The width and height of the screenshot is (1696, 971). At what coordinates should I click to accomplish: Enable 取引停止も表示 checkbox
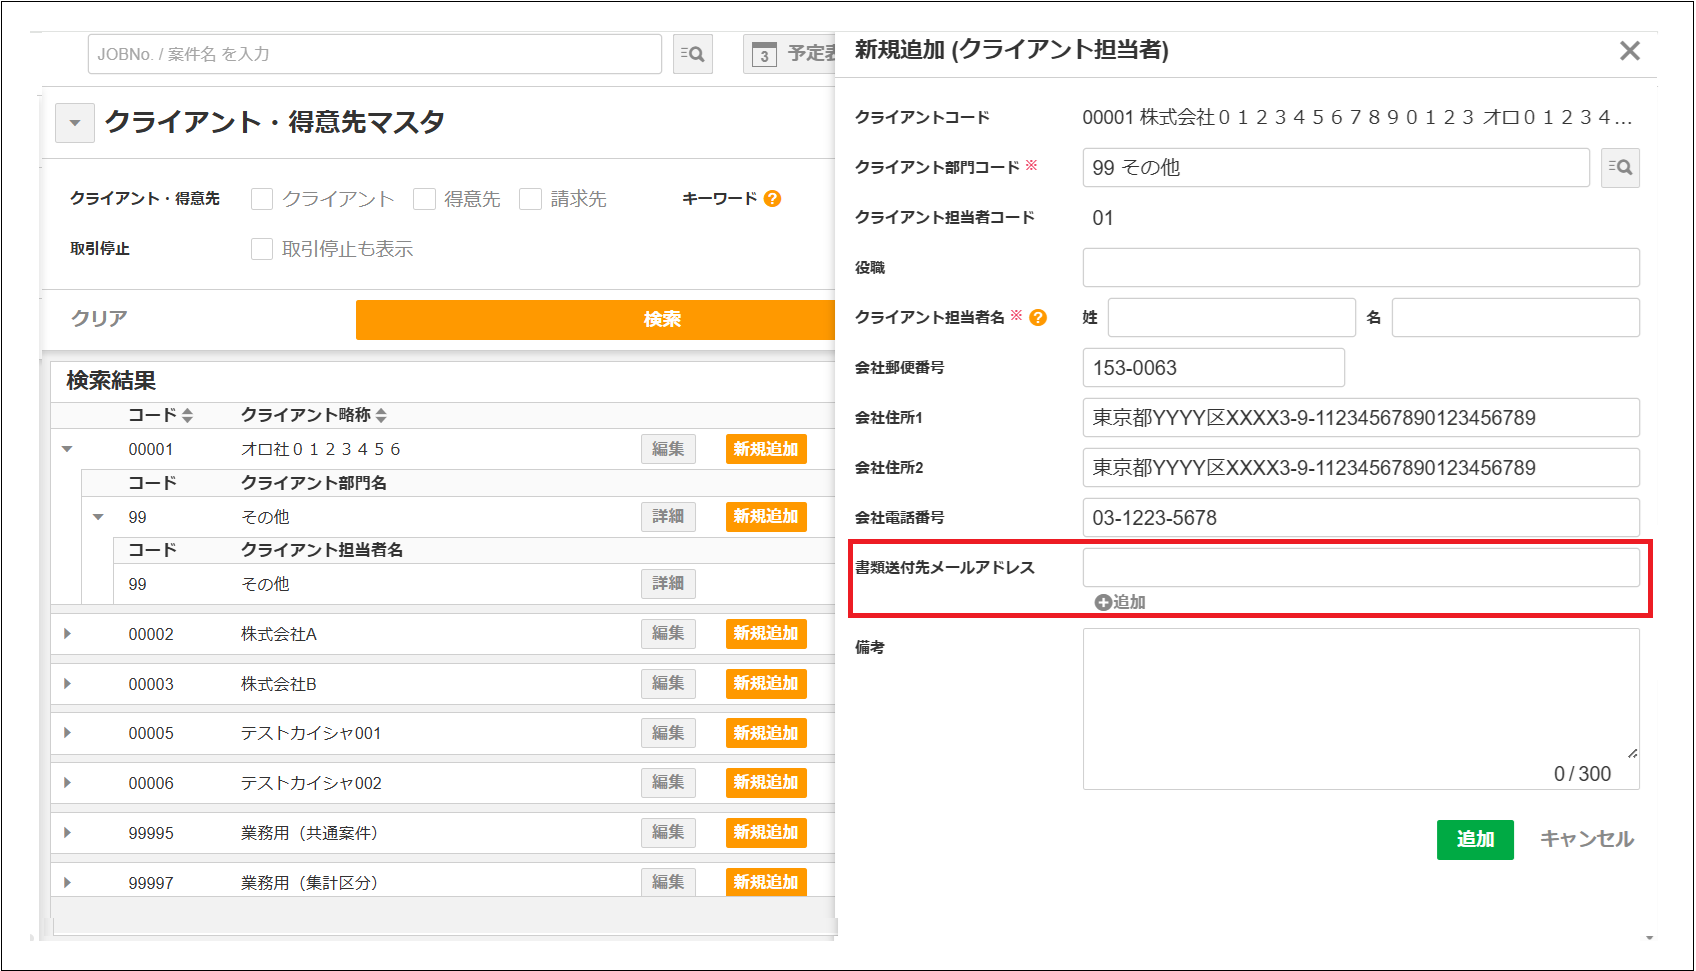point(262,249)
